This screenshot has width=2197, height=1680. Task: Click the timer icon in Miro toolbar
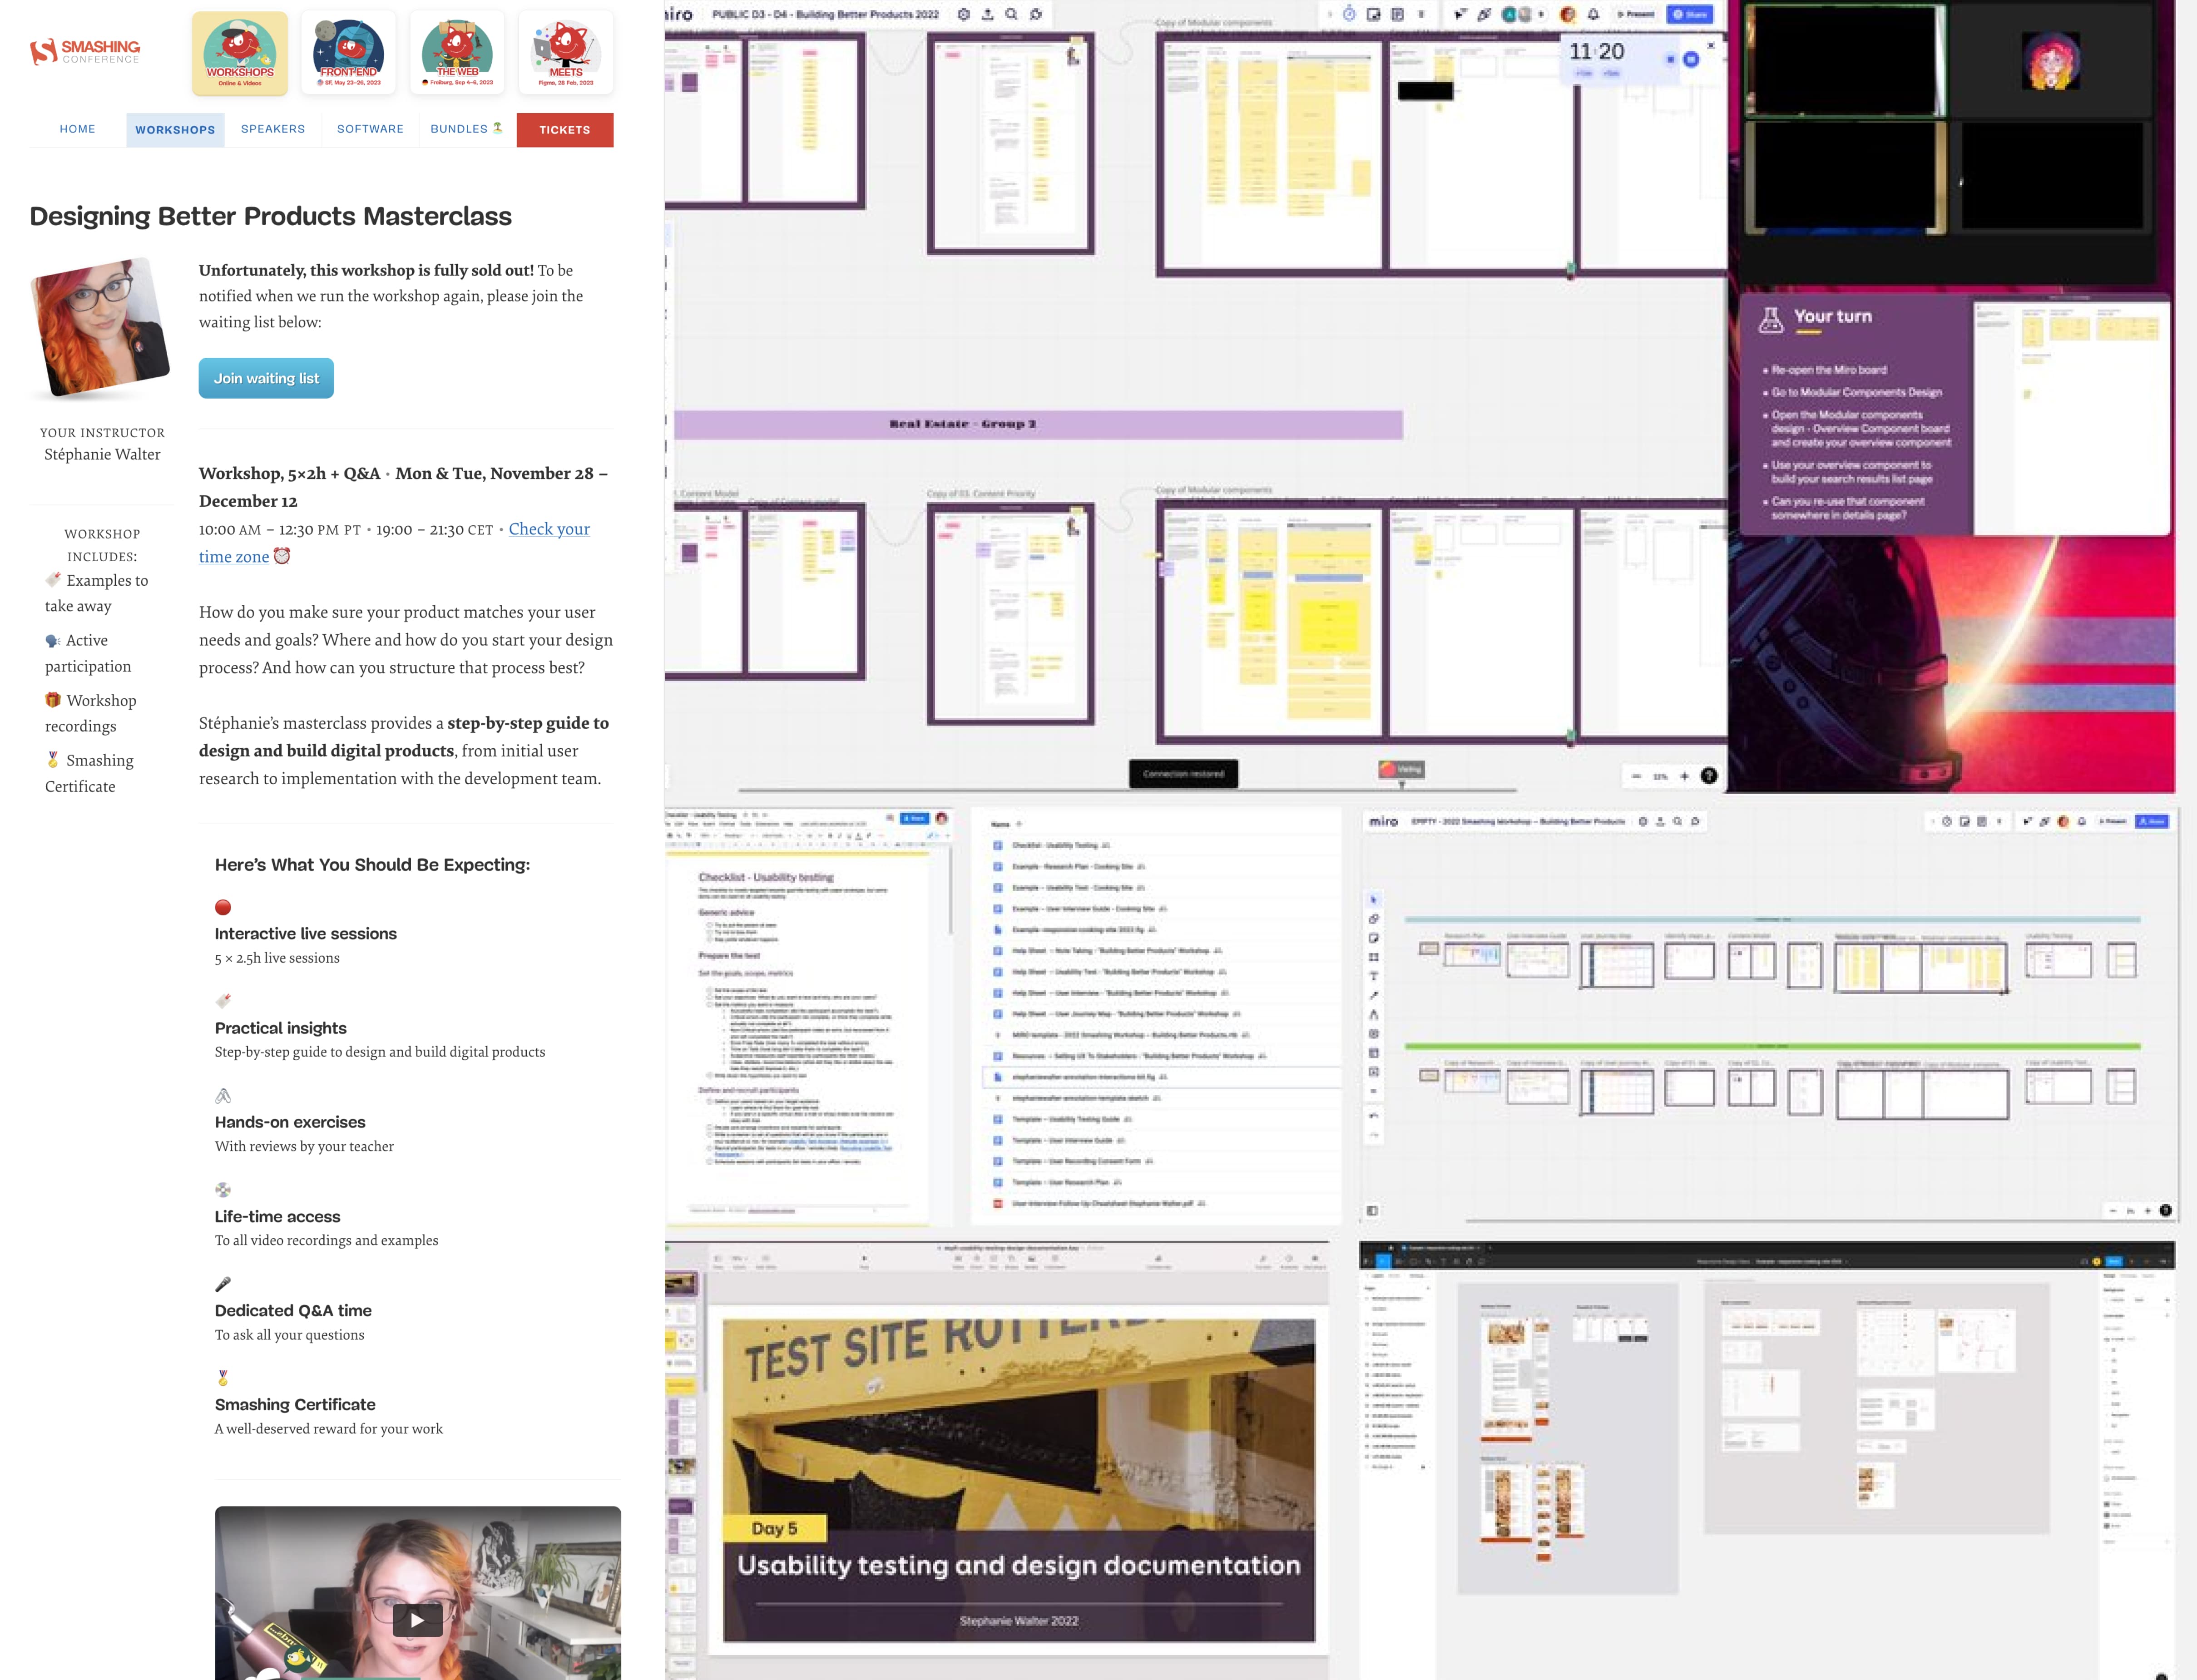click(1349, 14)
